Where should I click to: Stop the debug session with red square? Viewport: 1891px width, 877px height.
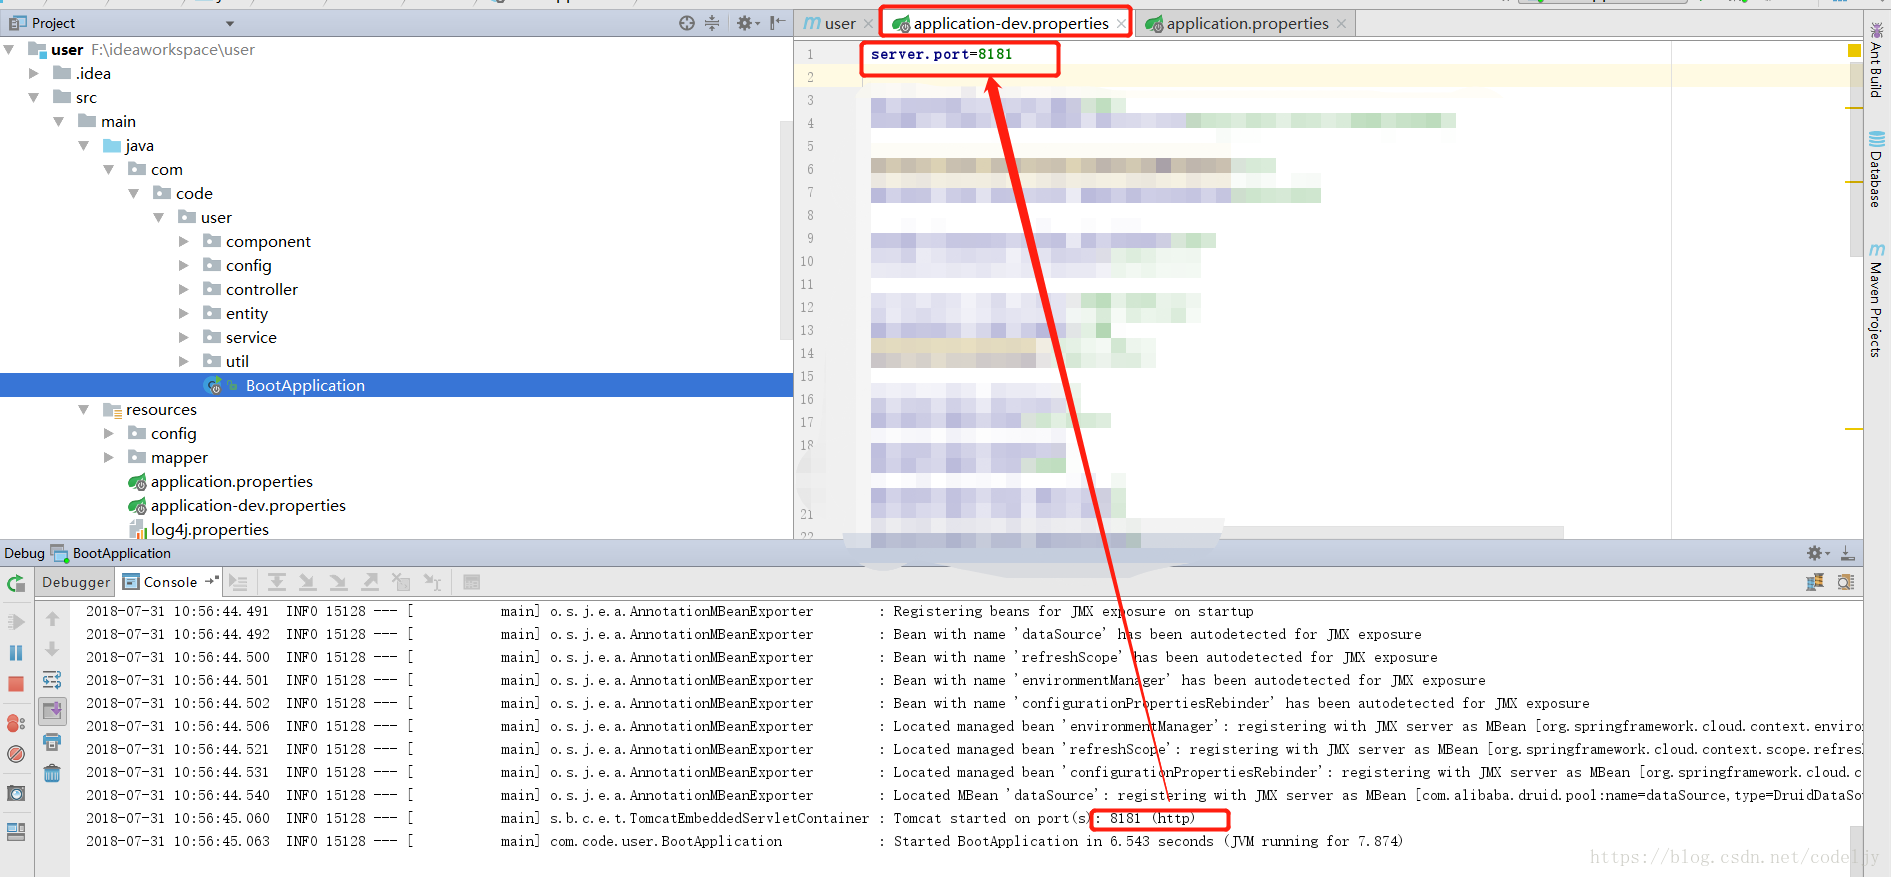tap(16, 684)
